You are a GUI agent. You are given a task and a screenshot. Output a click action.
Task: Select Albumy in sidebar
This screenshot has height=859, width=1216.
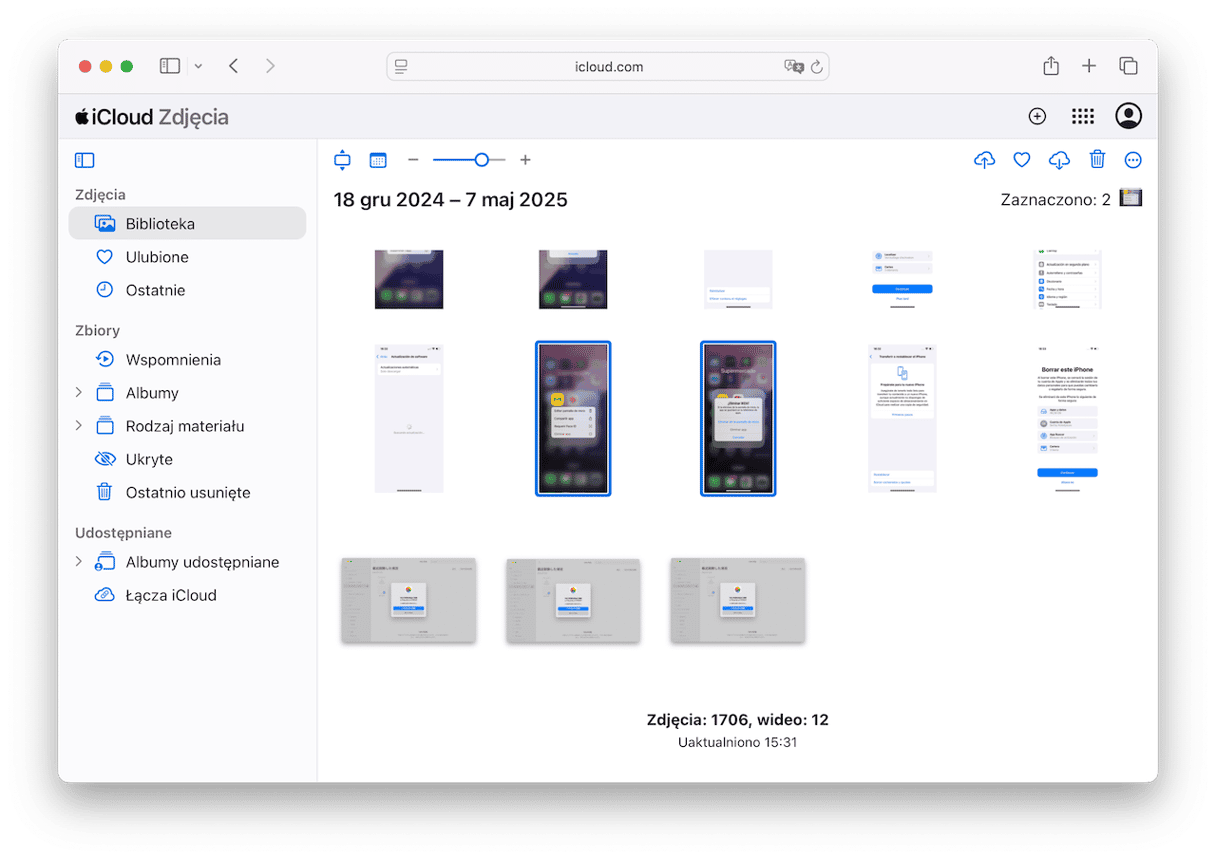tap(152, 393)
